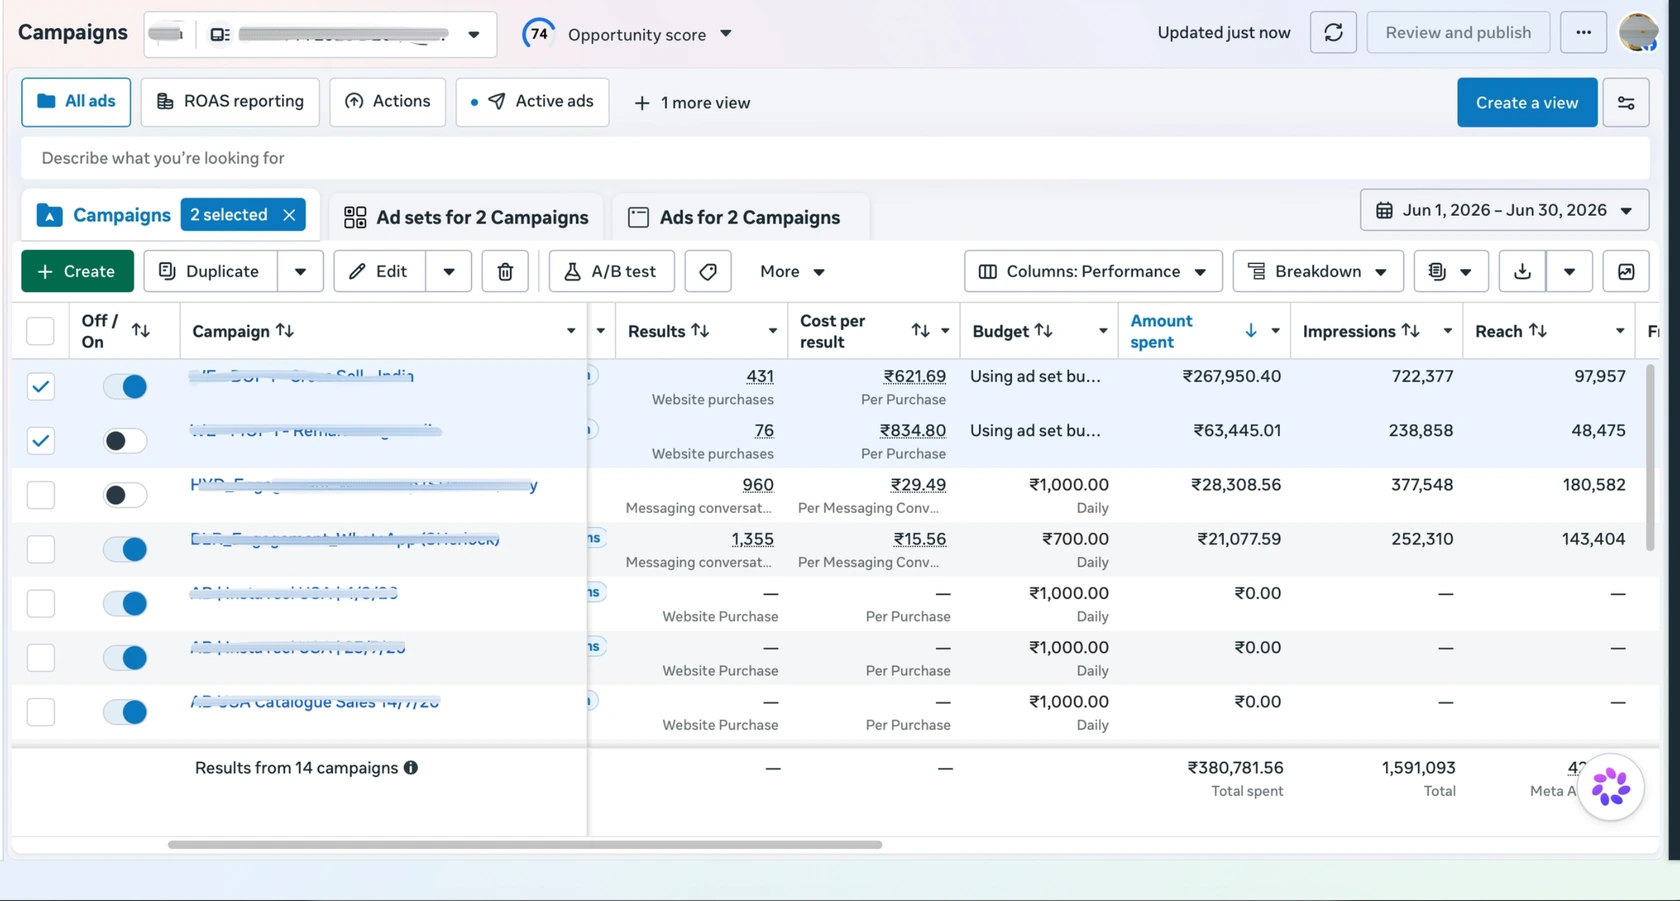Click the Edit button
1680x901 pixels.
point(379,272)
